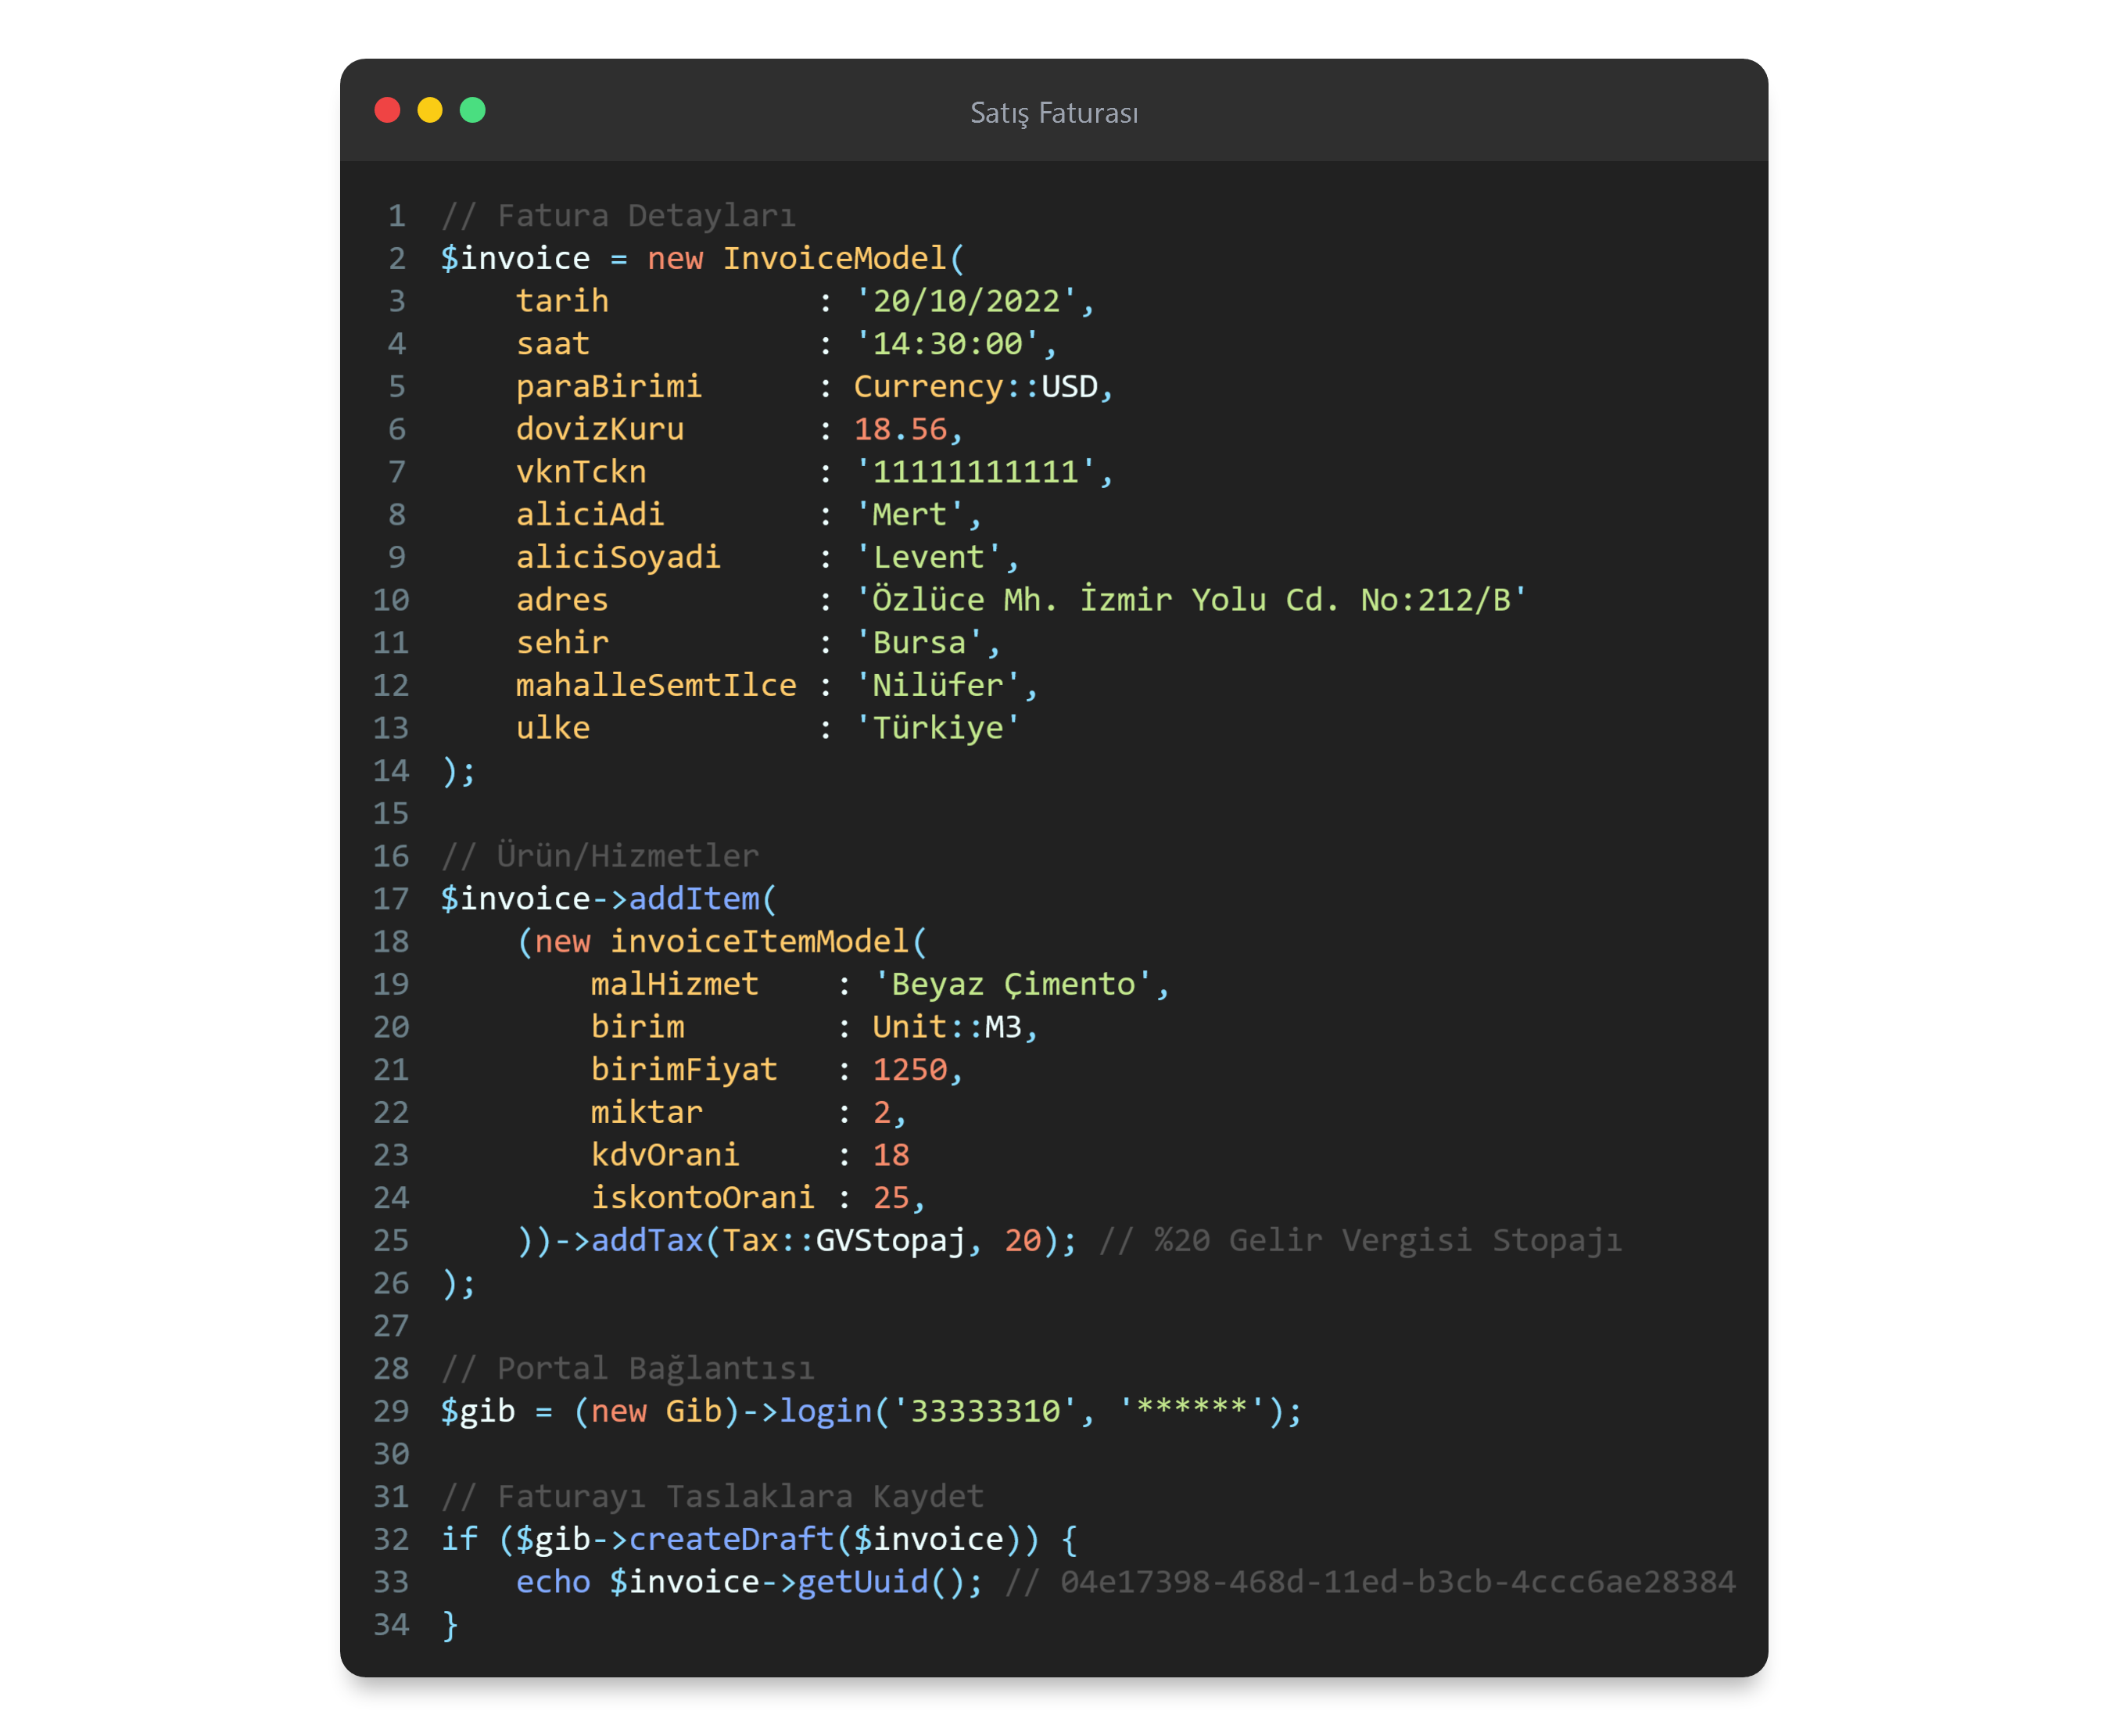
Task: Click the 'echo' keyword on line 33
Action: (x=553, y=1583)
